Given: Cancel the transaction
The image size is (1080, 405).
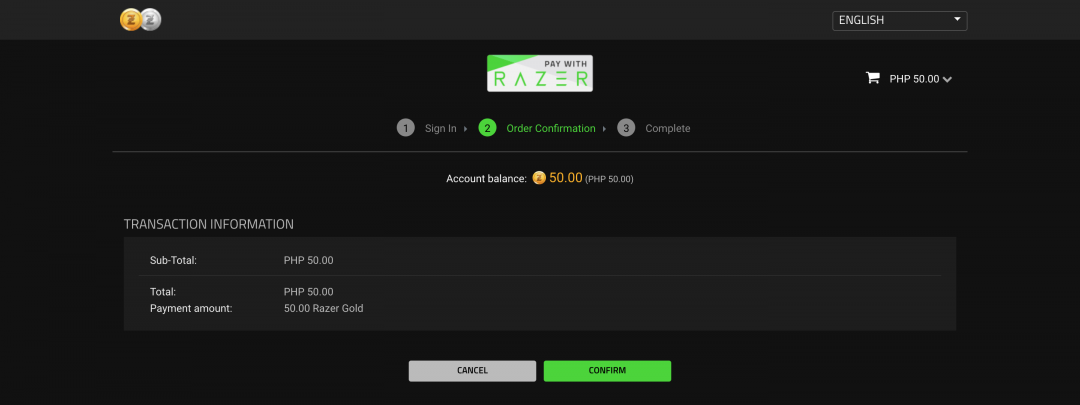Looking at the screenshot, I should [x=472, y=371].
